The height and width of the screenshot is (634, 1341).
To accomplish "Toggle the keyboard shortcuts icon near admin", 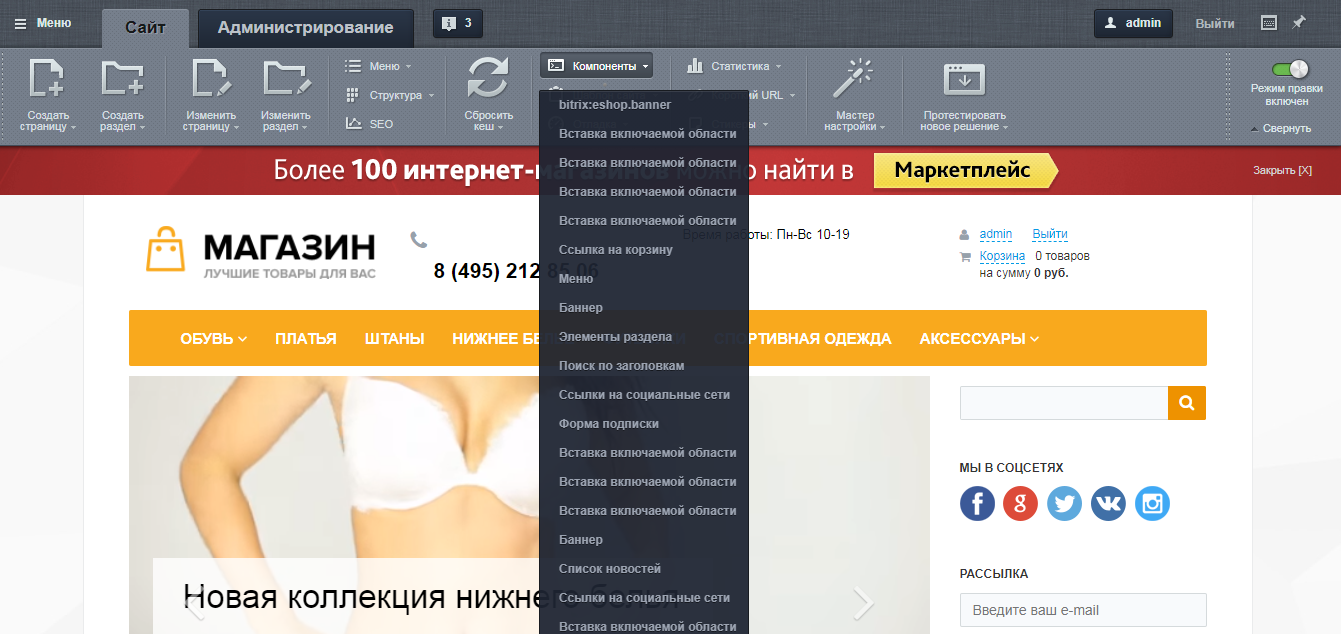I will (1267, 22).
